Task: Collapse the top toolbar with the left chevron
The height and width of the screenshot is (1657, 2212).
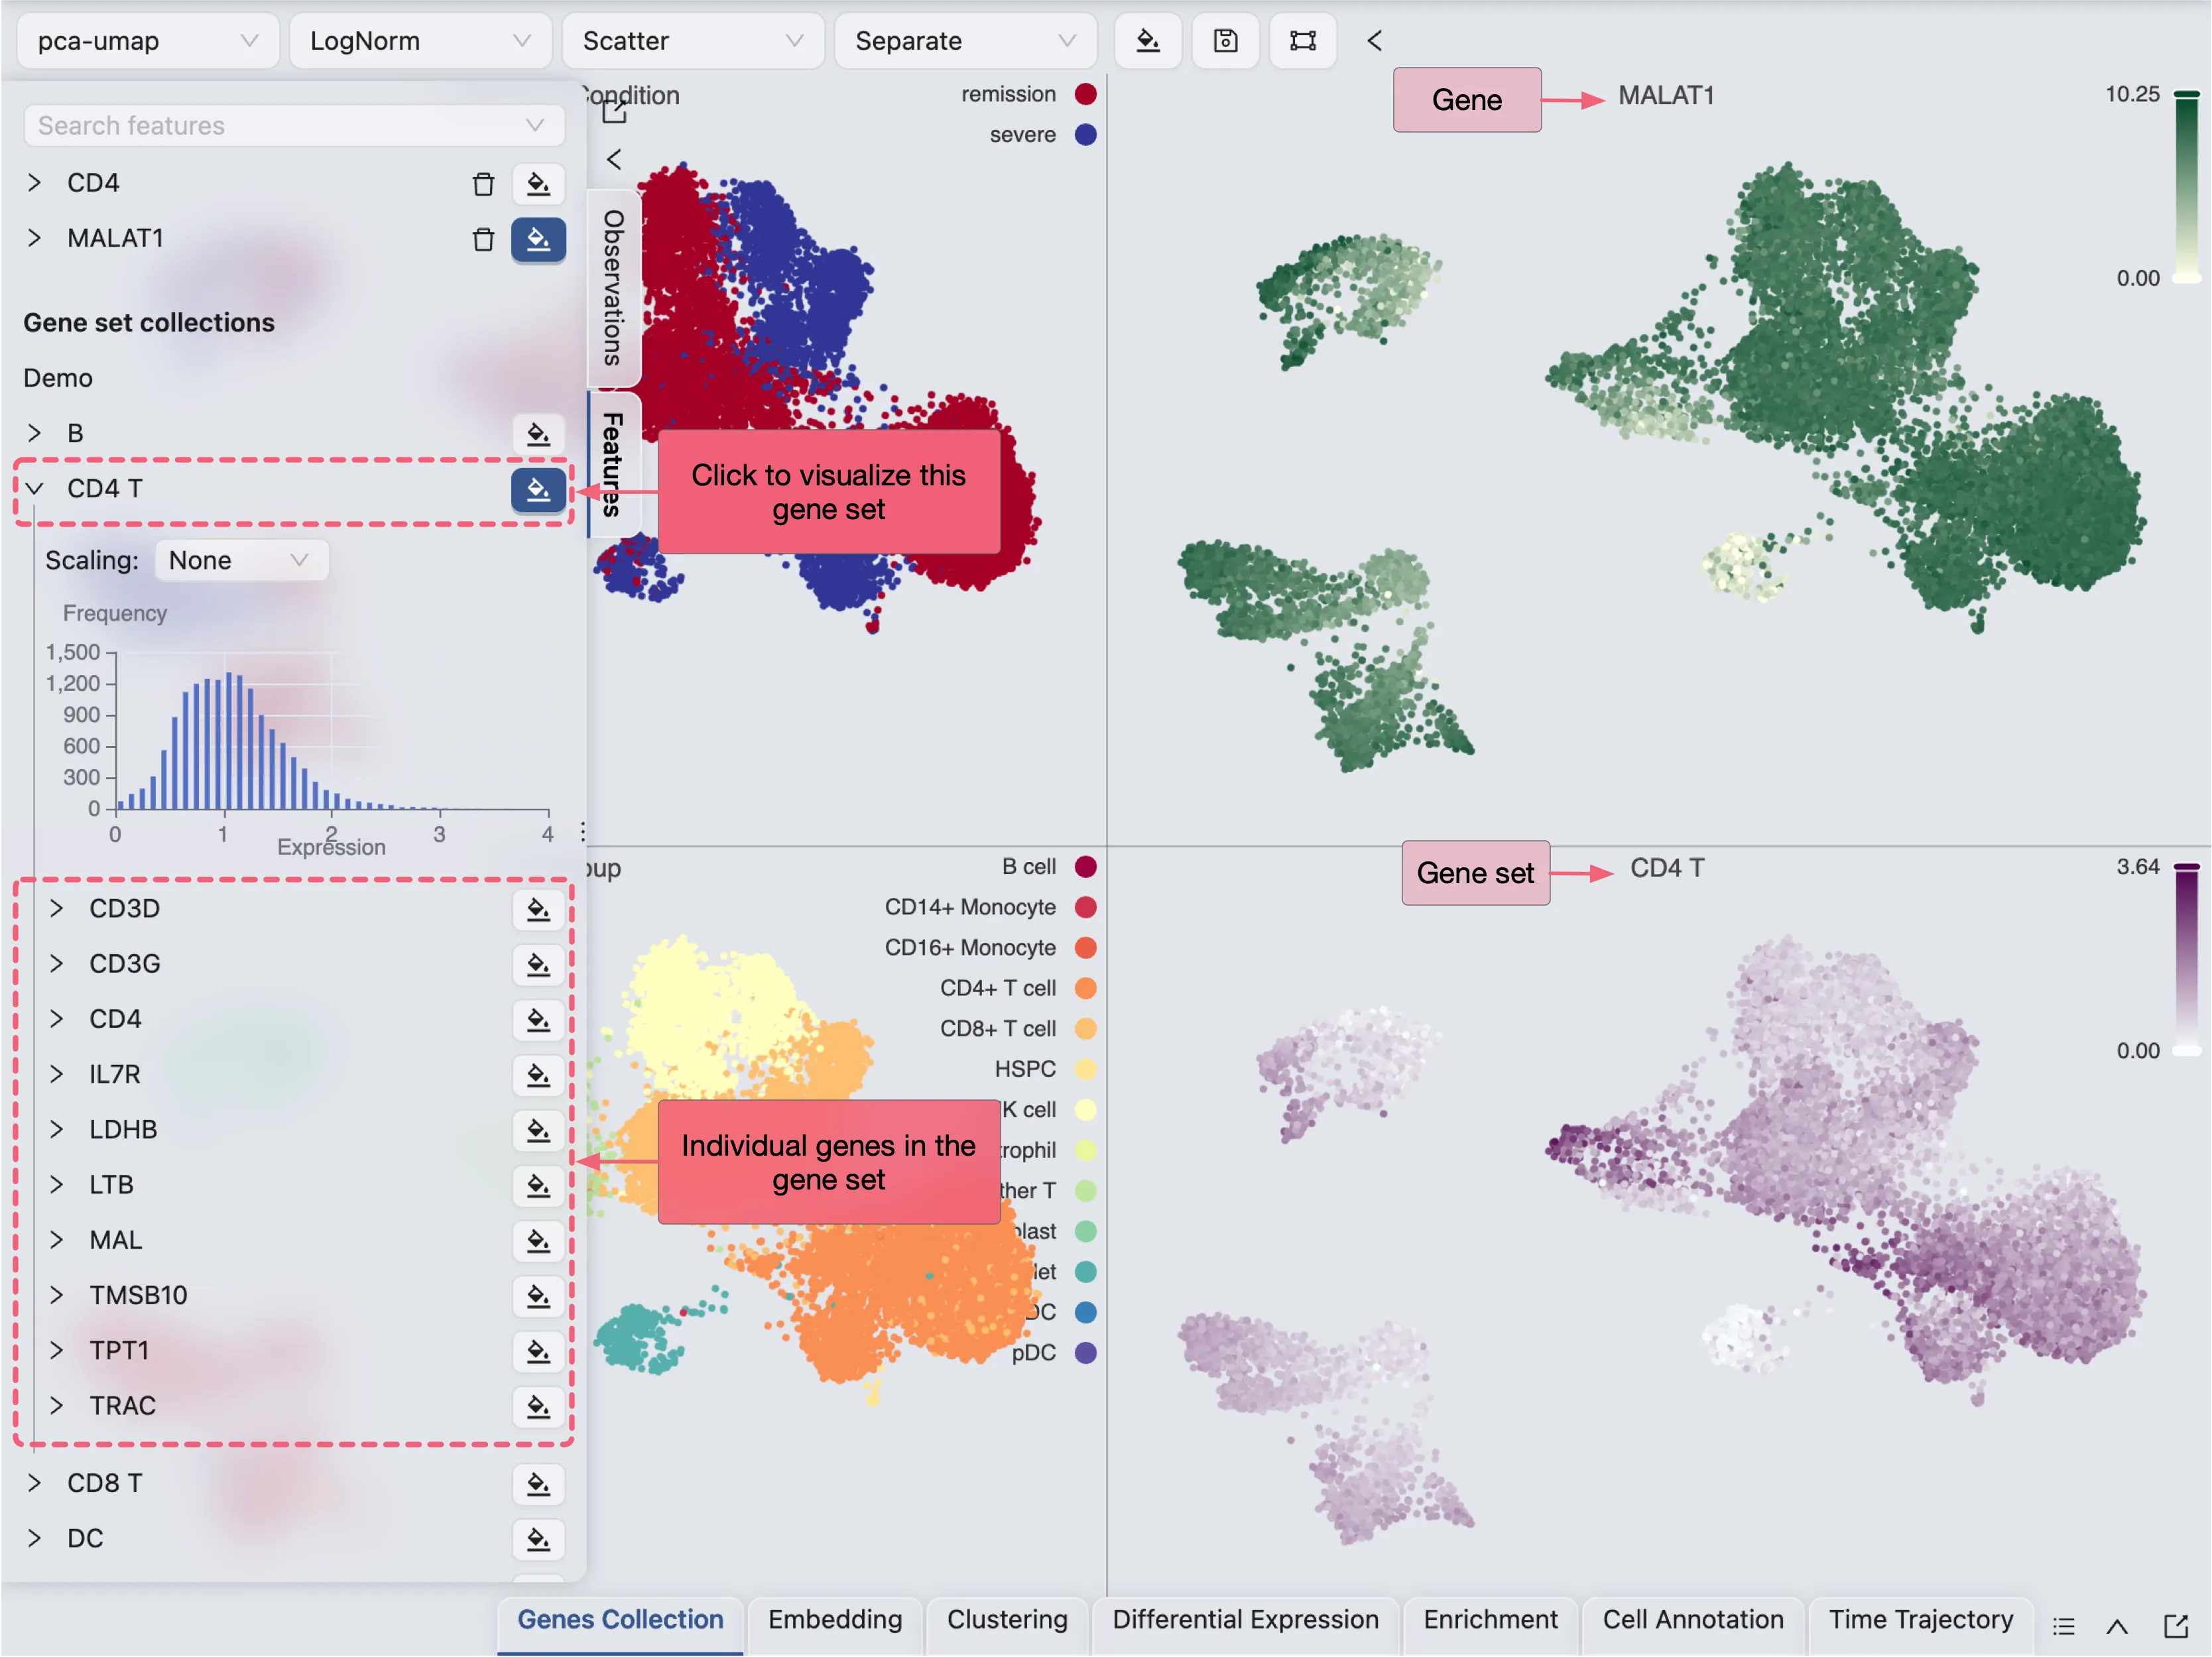Action: 1374,41
